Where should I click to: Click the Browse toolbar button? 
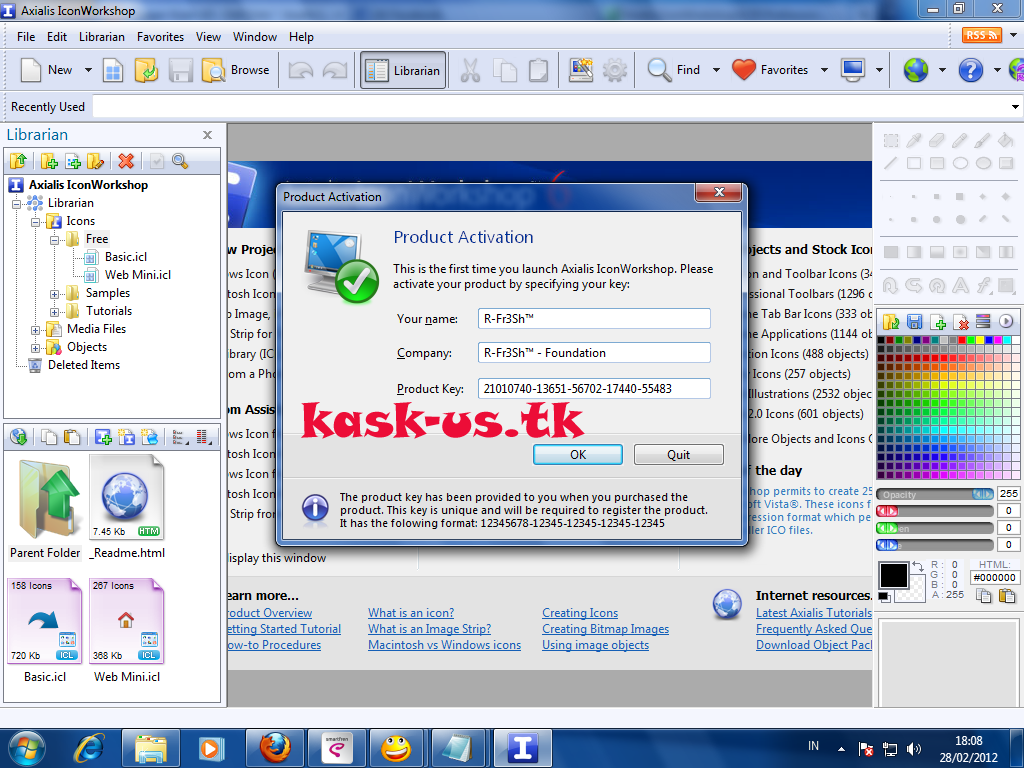(236, 70)
